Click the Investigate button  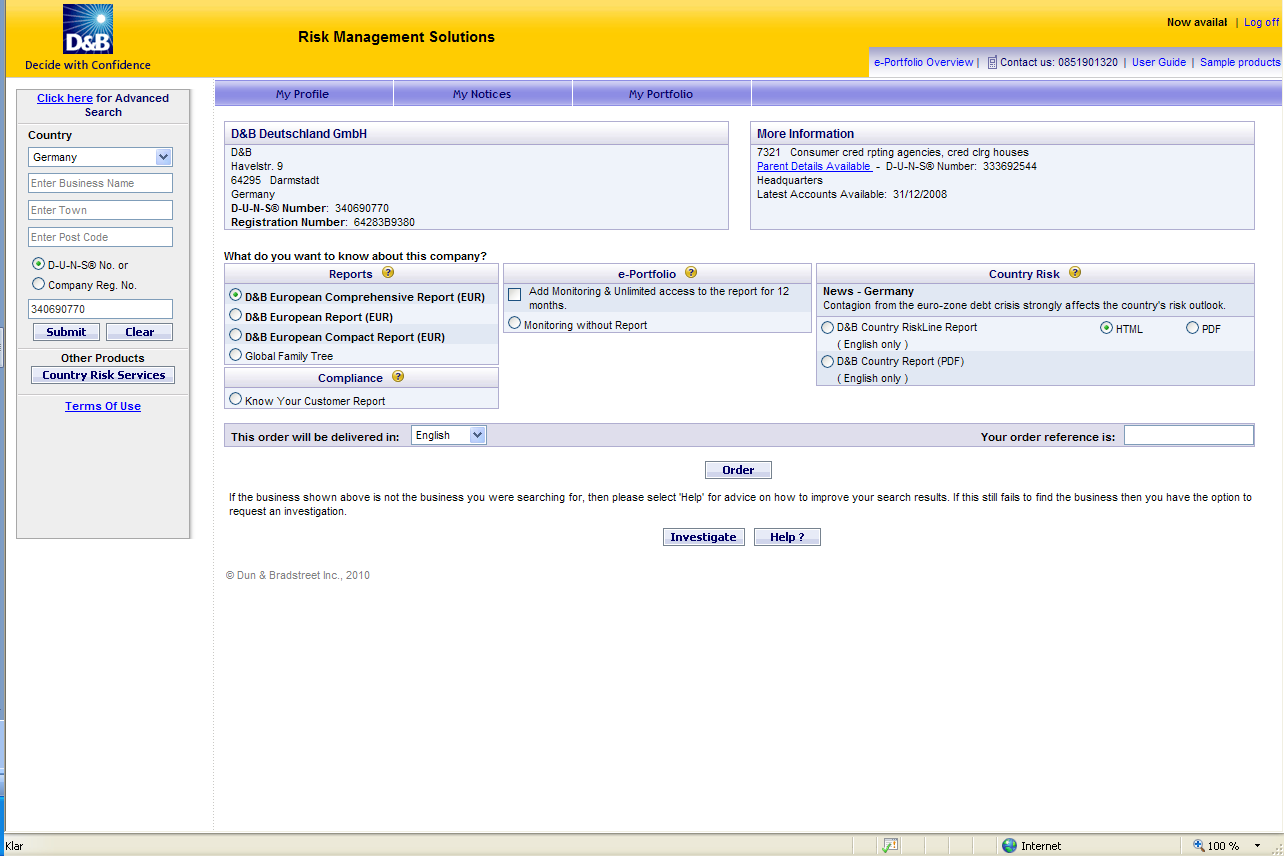[703, 537]
